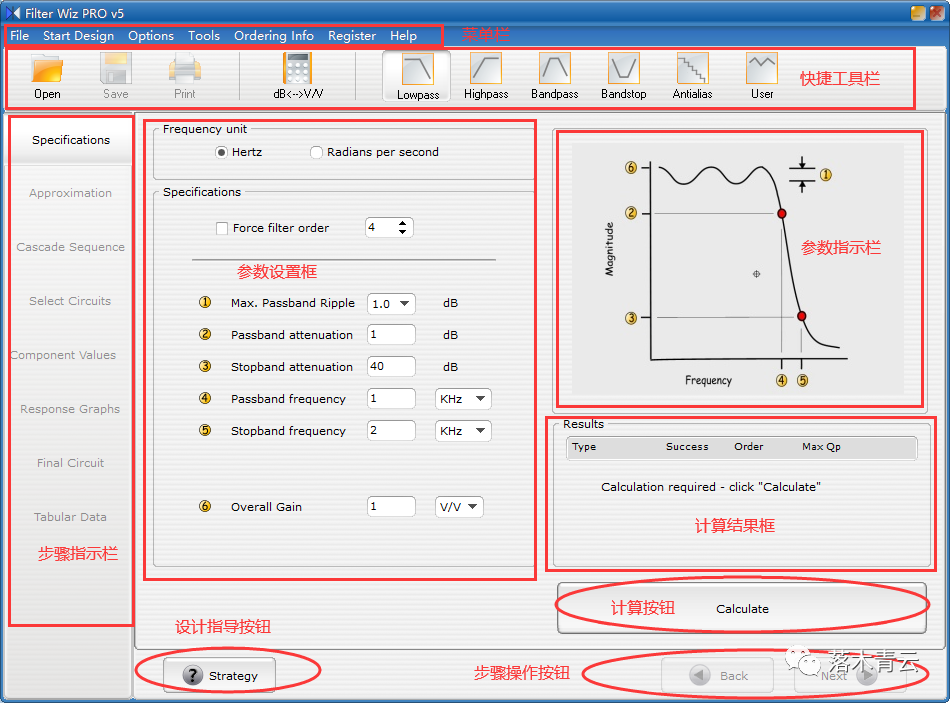This screenshot has width=950, height=703.
Task: Open the Ordering Info menu
Action: (274, 36)
